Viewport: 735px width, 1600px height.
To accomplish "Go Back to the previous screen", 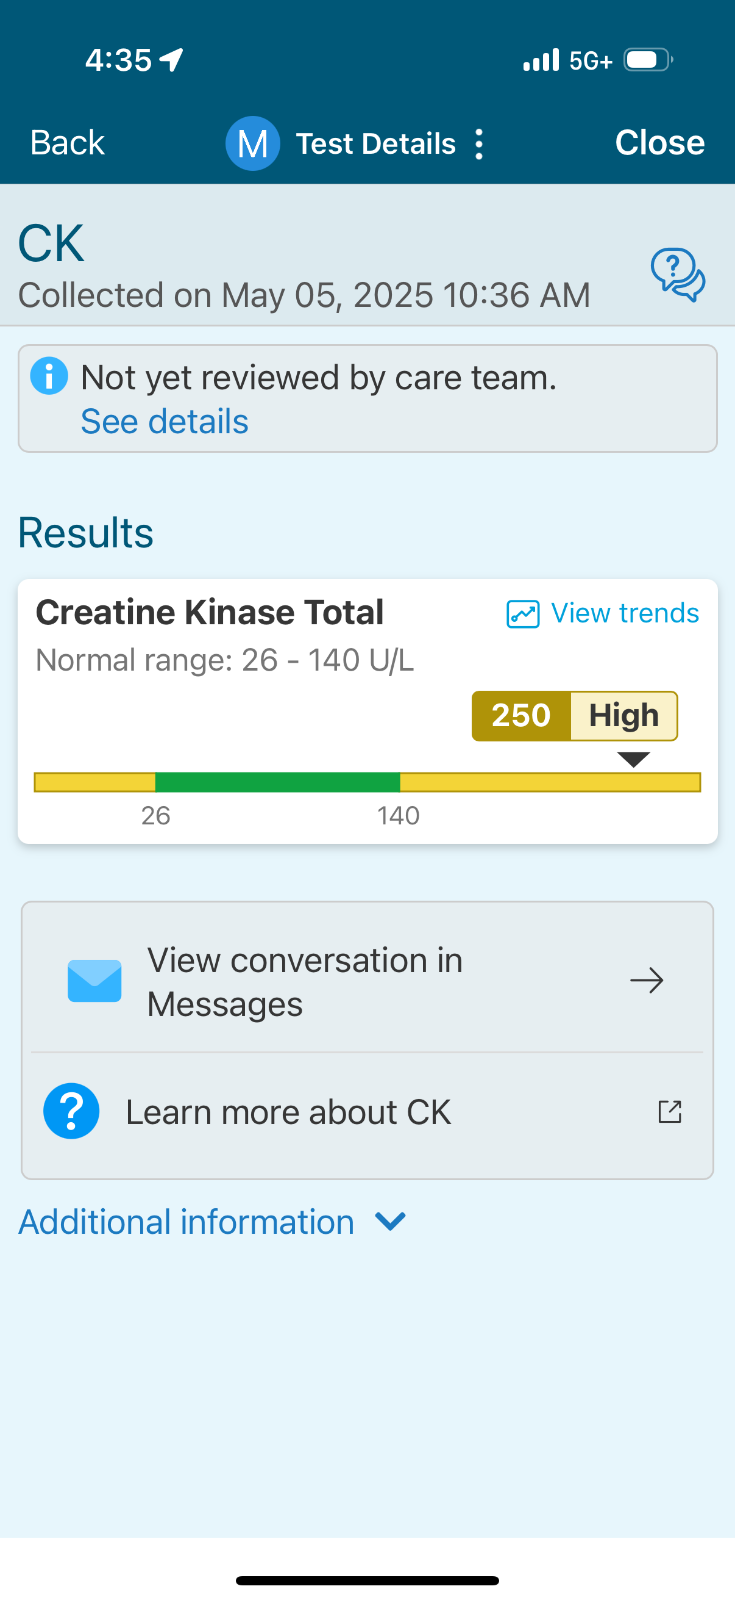I will (x=67, y=143).
